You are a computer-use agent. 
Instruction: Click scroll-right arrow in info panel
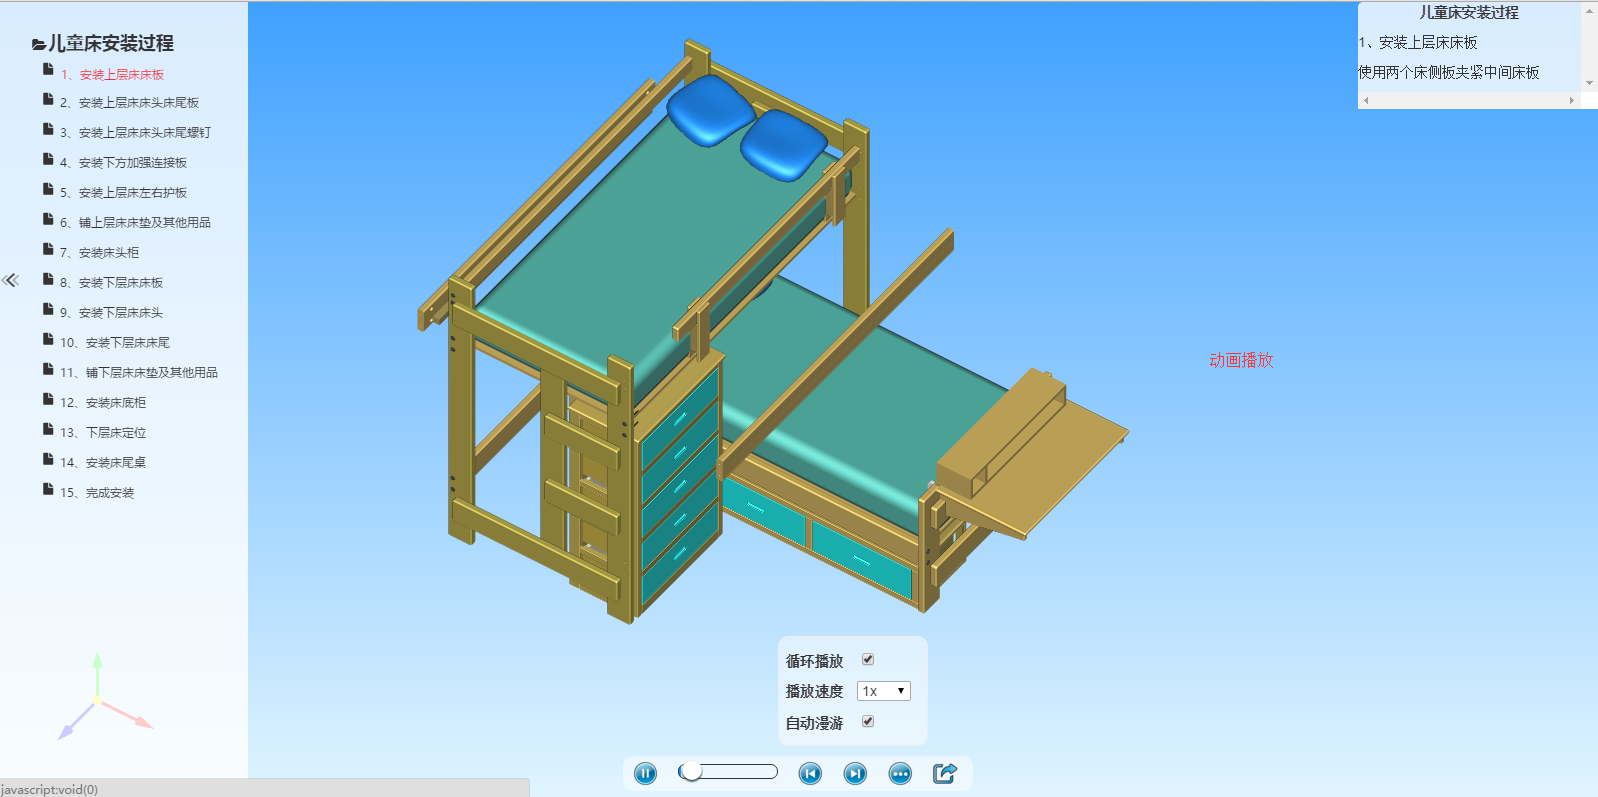point(1571,100)
